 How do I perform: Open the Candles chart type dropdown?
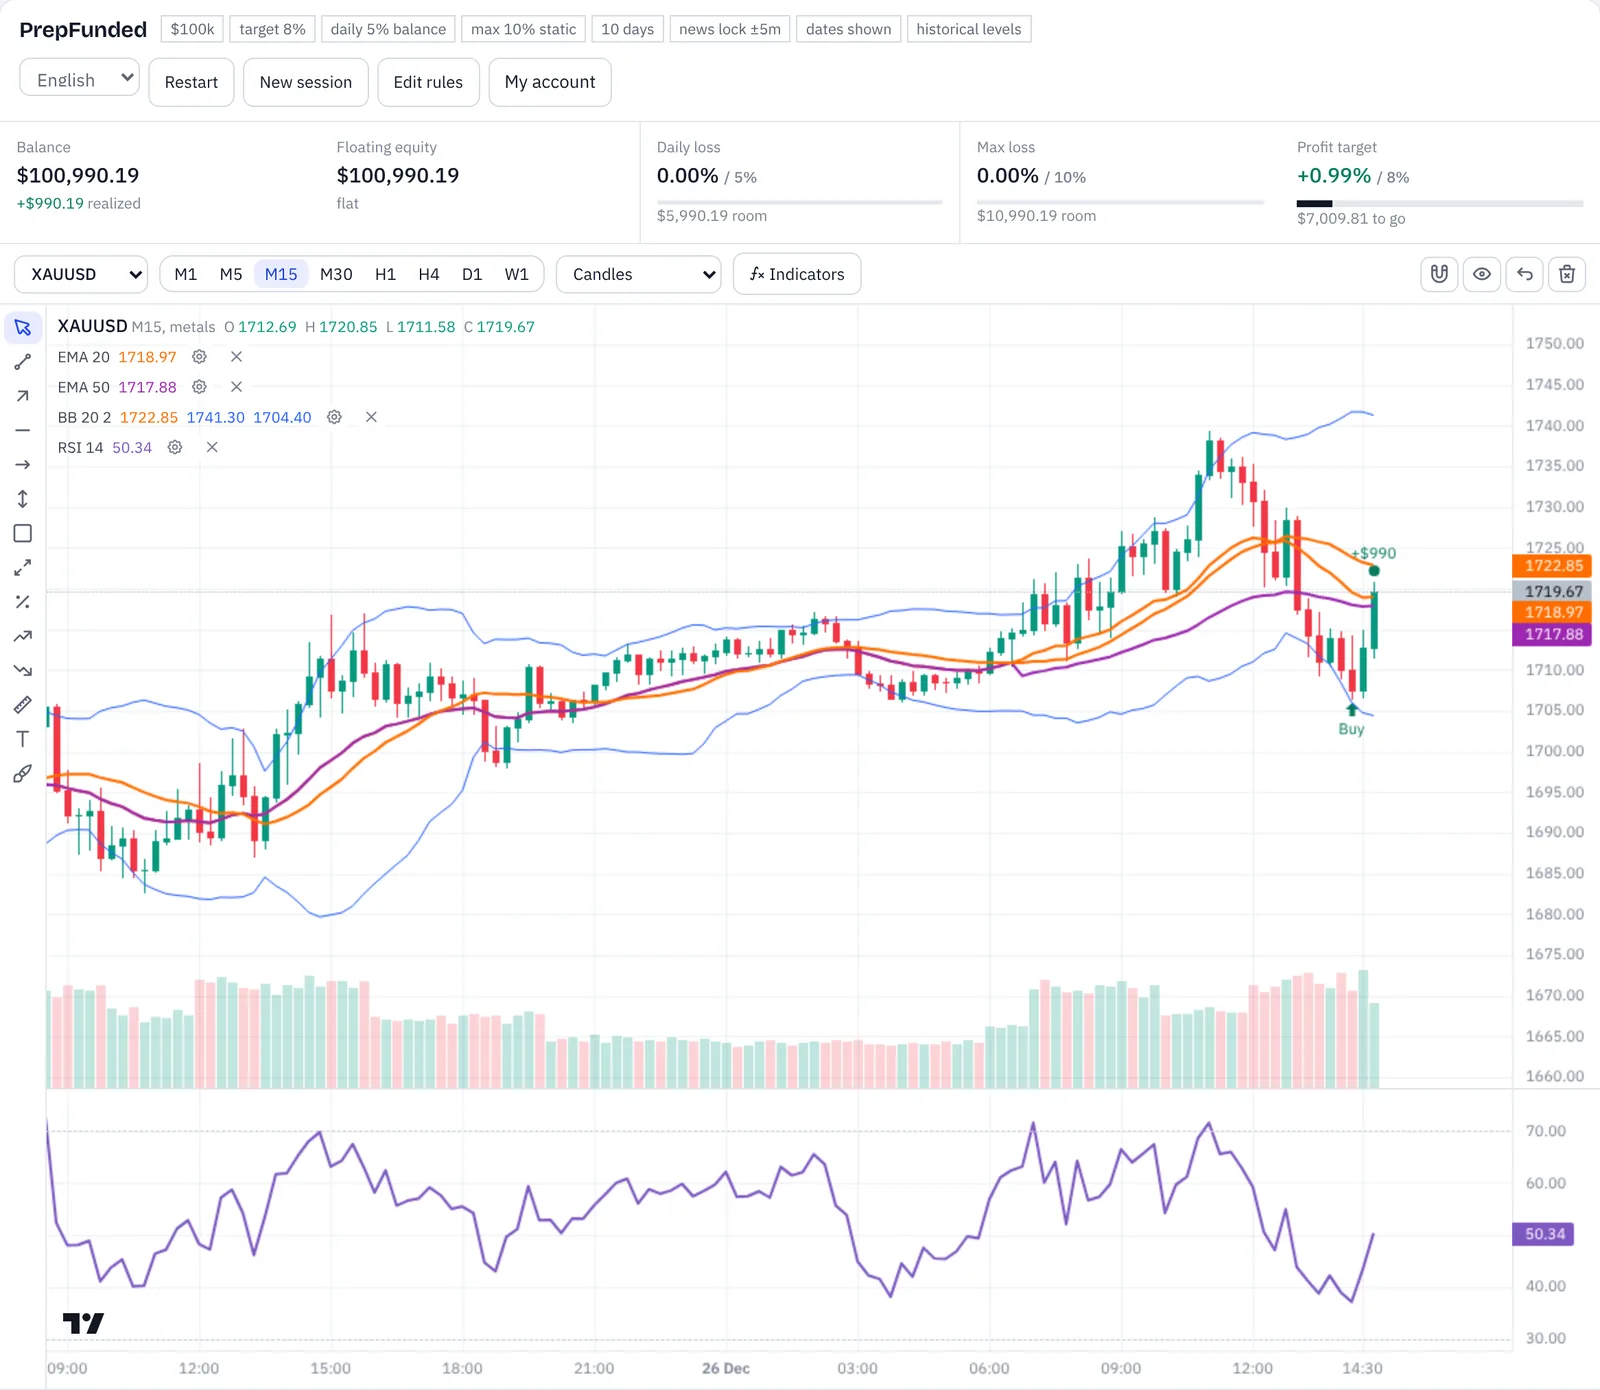[x=639, y=274]
